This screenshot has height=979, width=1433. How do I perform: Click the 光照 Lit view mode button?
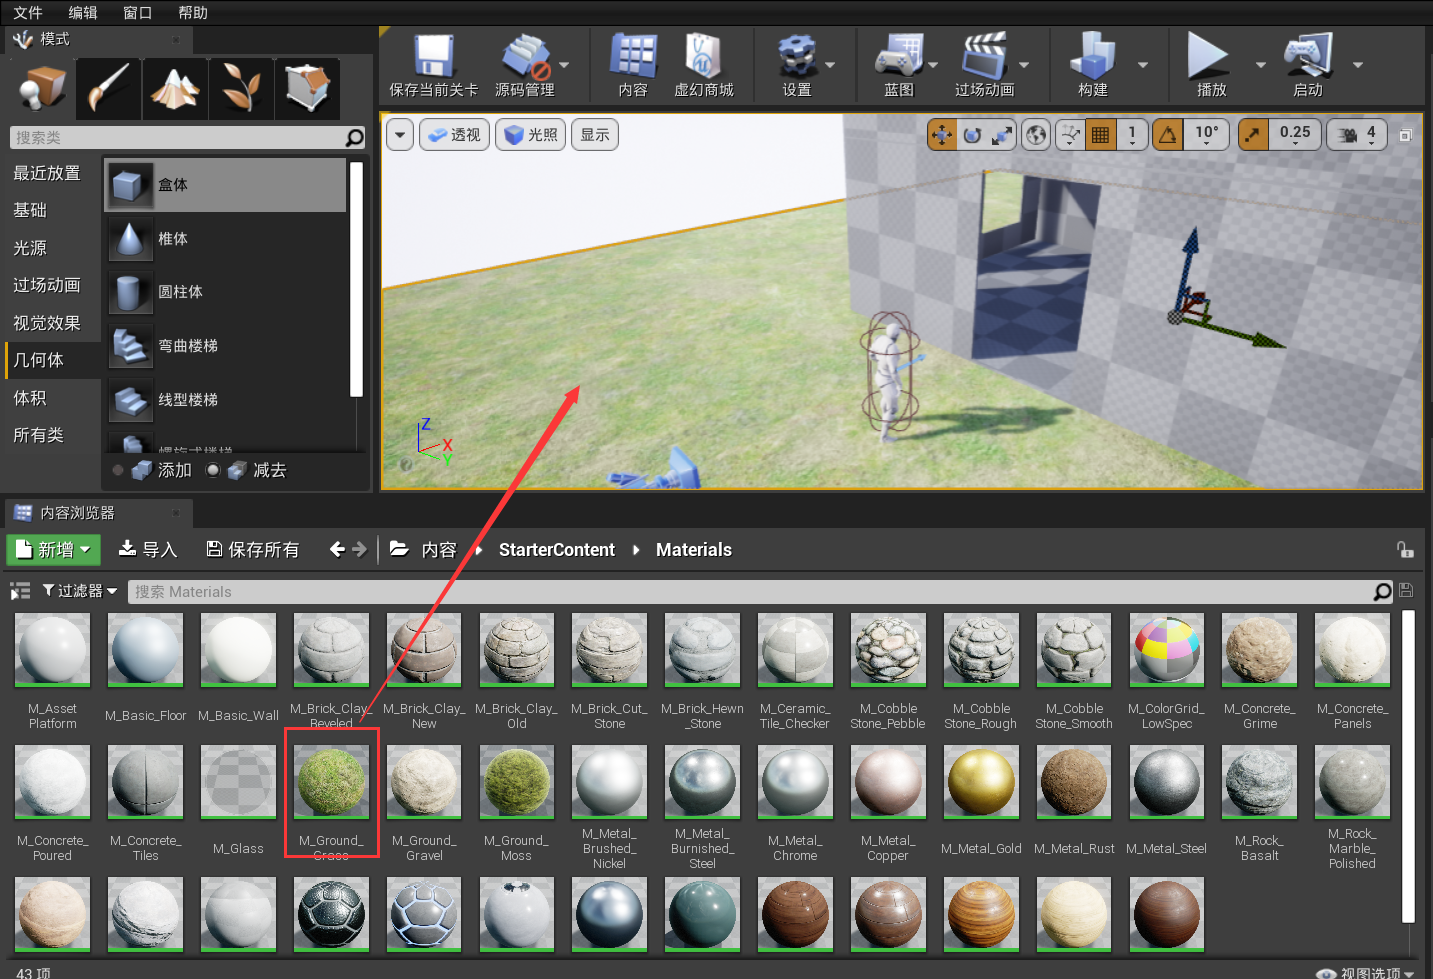click(x=531, y=134)
